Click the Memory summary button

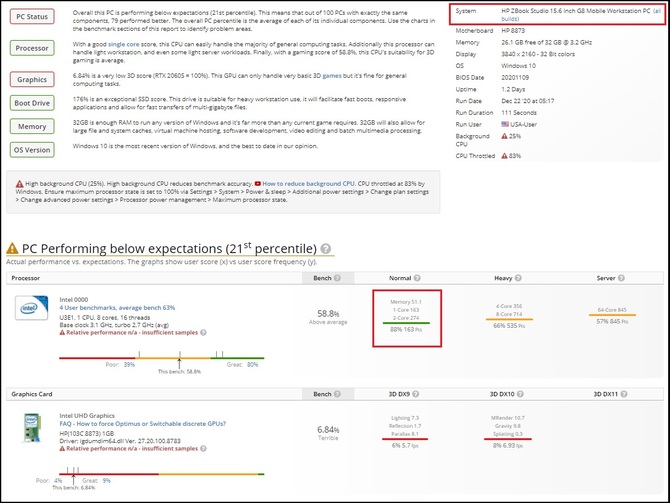(32, 126)
